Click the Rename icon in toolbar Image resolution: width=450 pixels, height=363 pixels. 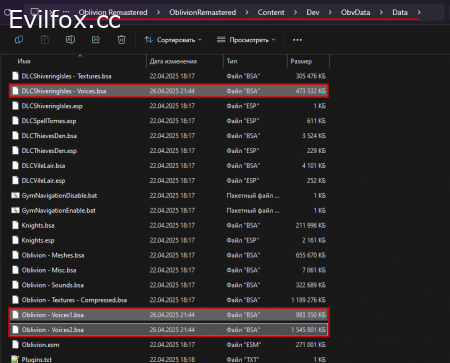tap(70, 40)
